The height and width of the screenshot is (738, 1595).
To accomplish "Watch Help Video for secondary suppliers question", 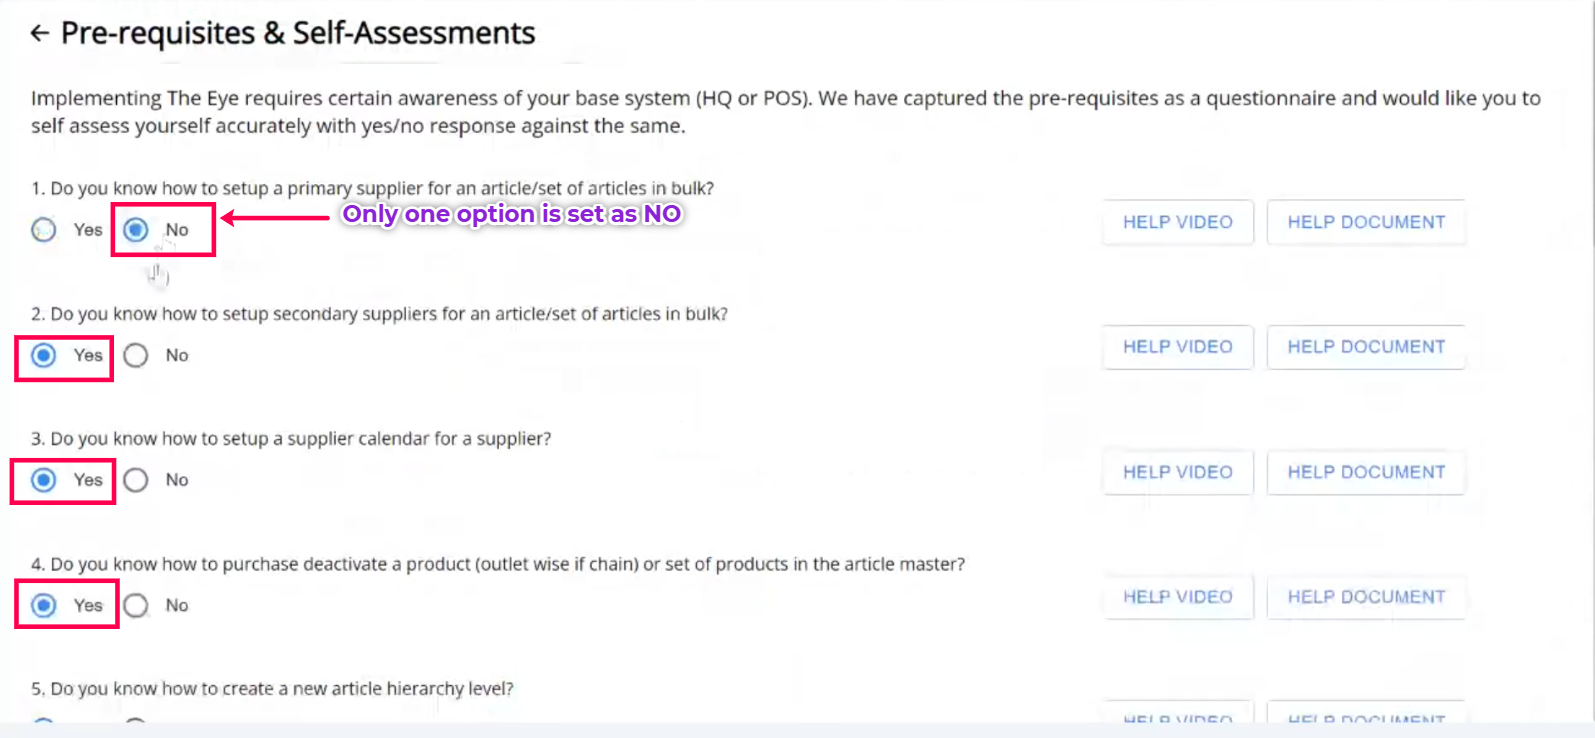I will [x=1177, y=347].
